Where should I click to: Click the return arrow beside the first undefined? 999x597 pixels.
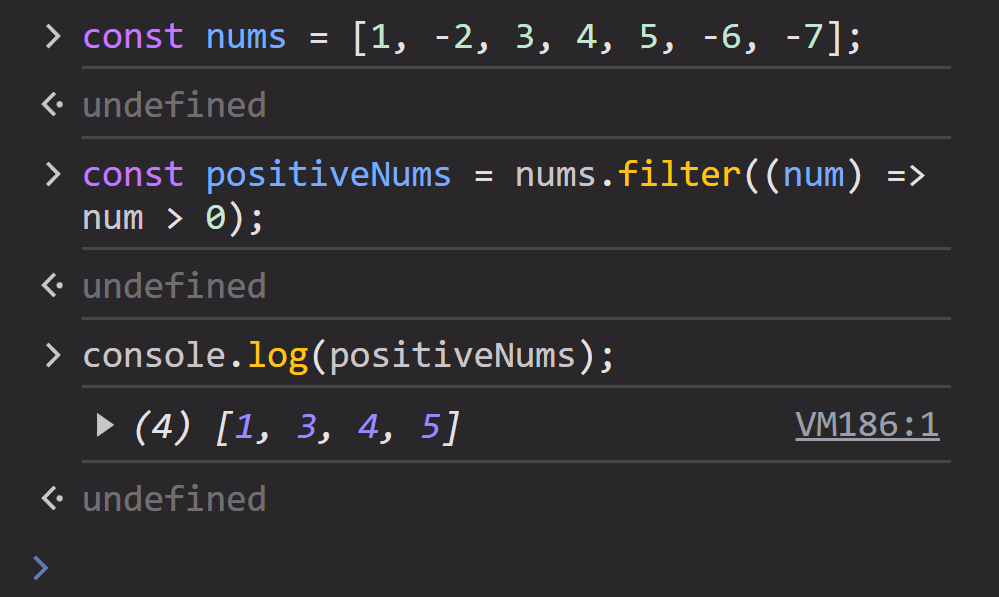52,104
